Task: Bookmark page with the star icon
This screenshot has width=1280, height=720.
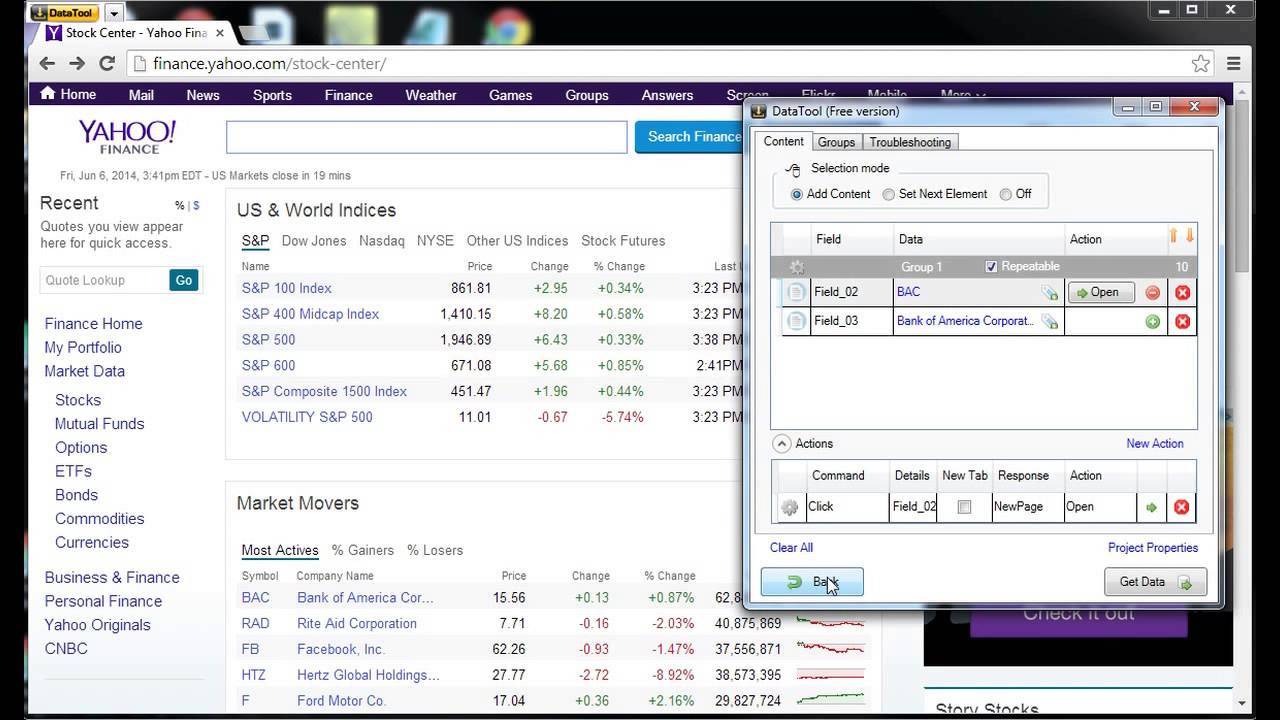Action: (1201, 63)
